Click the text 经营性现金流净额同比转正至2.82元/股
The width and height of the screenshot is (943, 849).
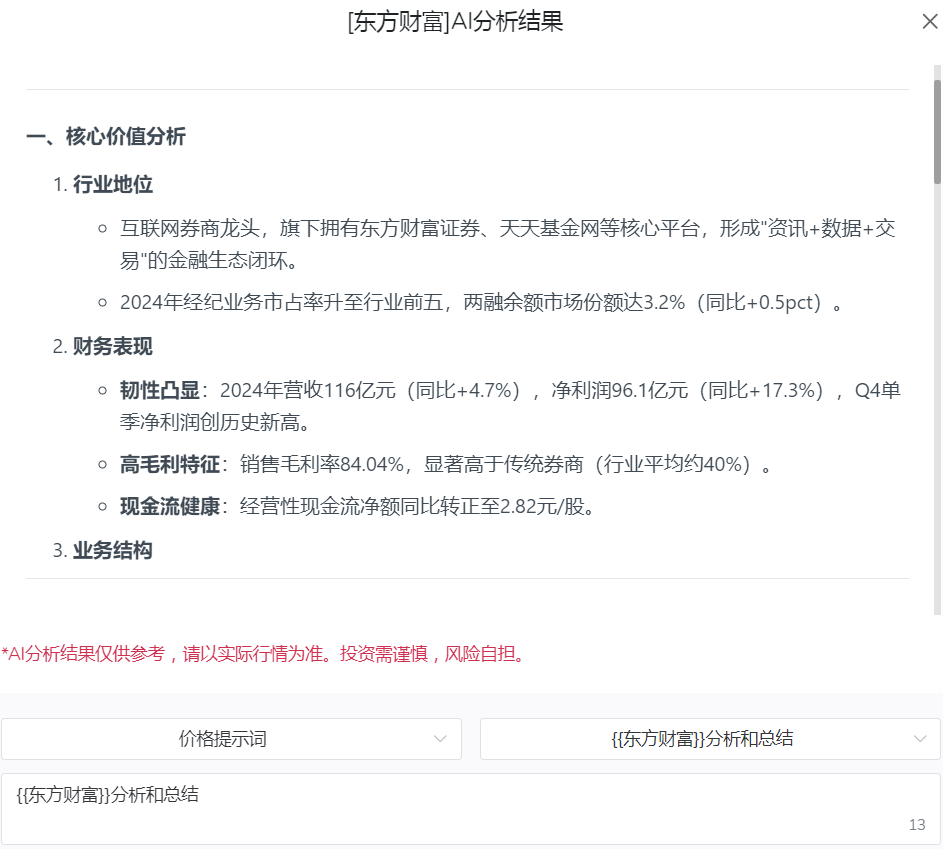tap(411, 506)
